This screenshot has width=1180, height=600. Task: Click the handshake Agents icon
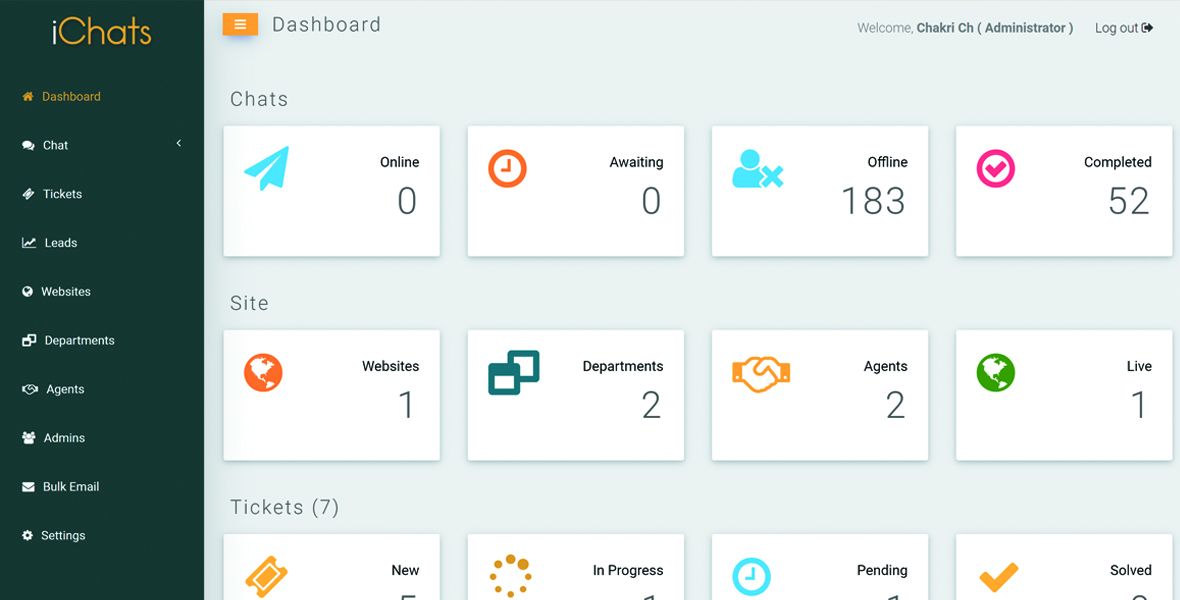761,374
